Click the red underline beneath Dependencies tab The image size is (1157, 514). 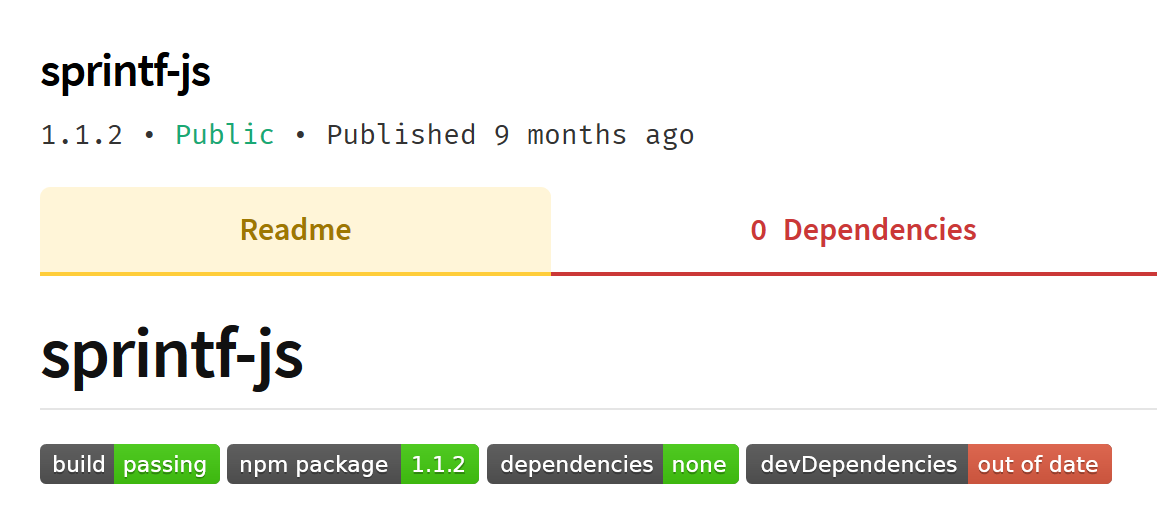853,273
